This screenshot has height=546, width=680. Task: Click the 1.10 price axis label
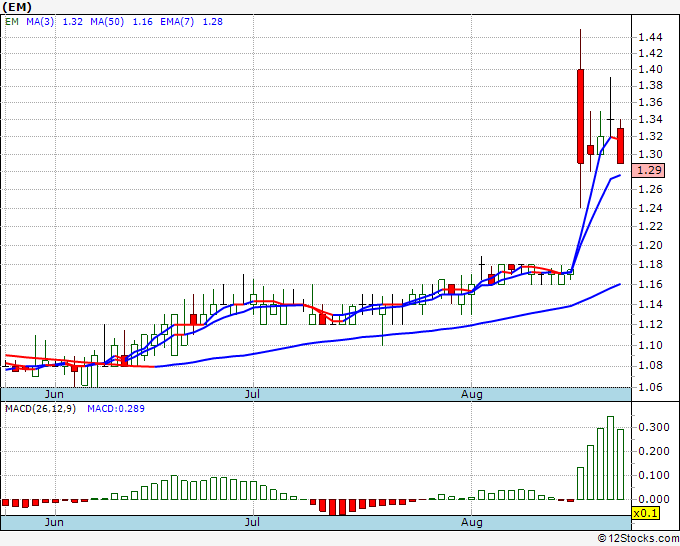651,345
